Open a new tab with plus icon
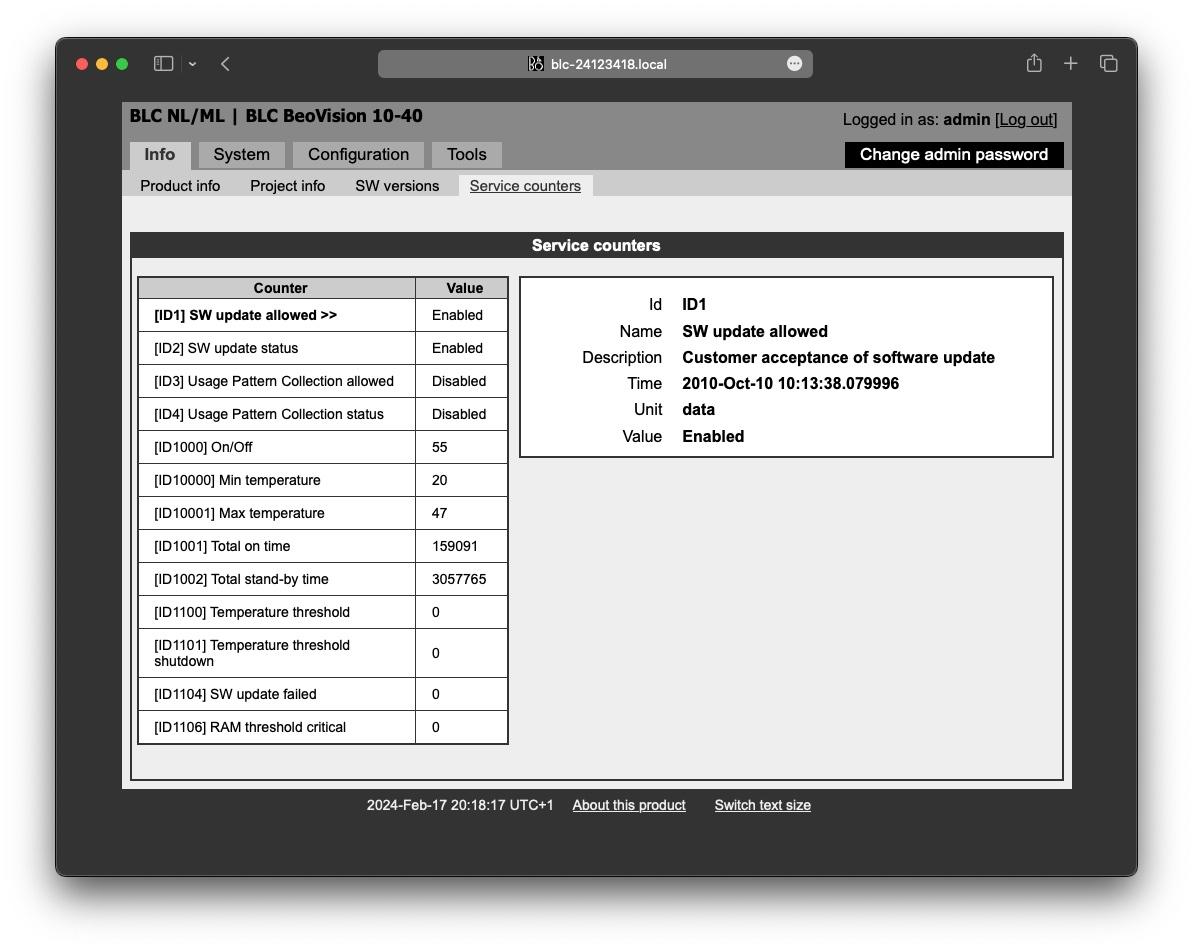 (x=1070, y=64)
